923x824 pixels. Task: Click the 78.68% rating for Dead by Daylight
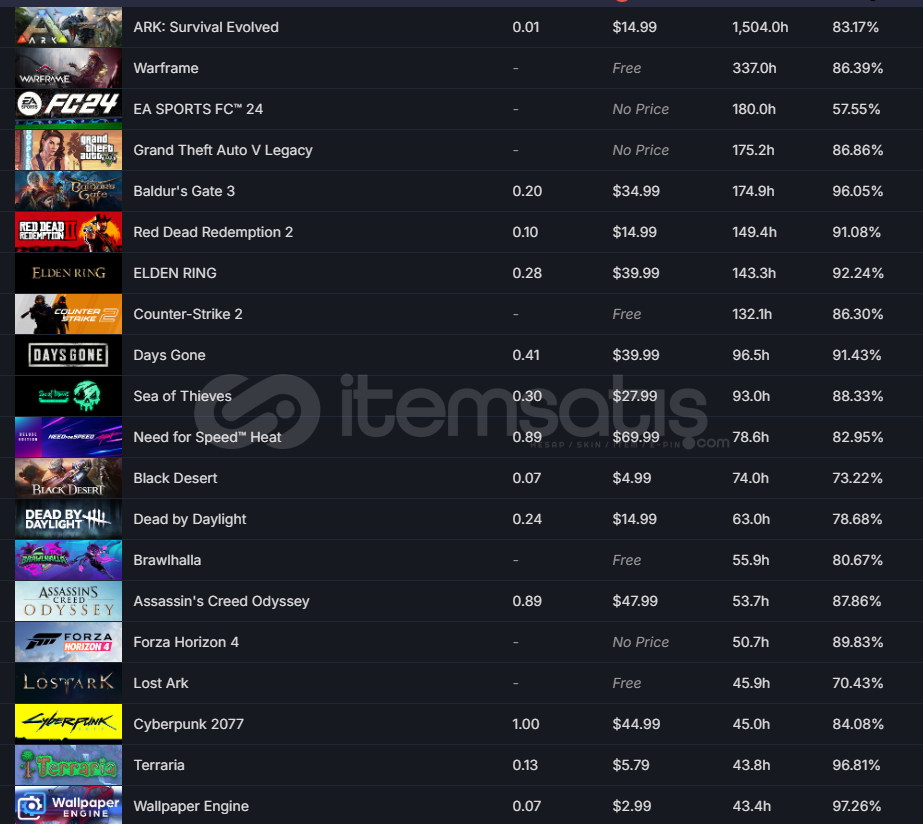tap(857, 519)
